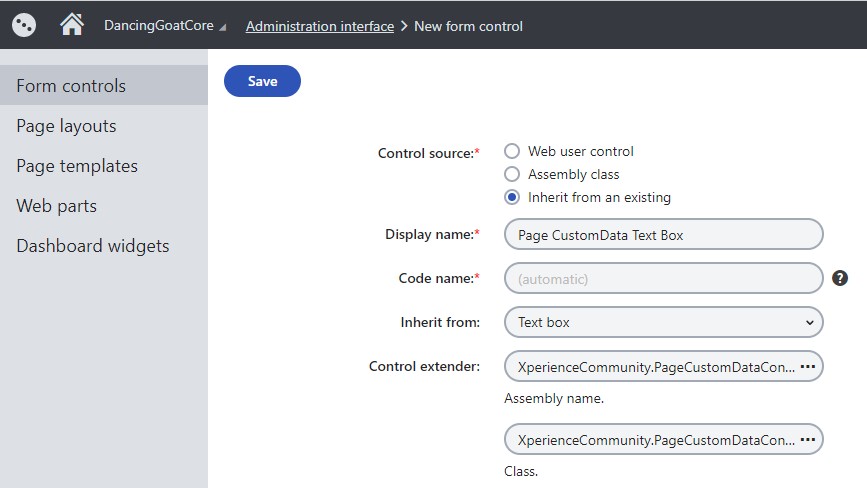Open assembly name selector ellipsis
Viewport: 867px width, 488px height.
click(808, 367)
